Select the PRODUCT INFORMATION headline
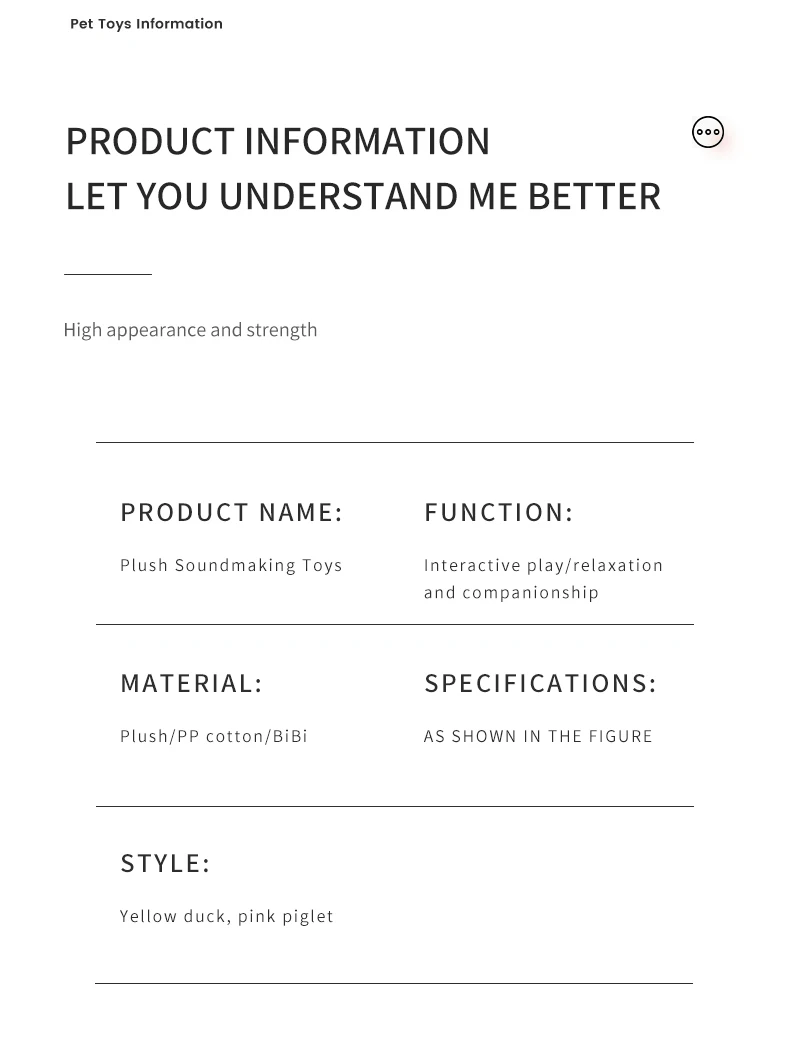The image size is (790, 1038). tap(278, 141)
